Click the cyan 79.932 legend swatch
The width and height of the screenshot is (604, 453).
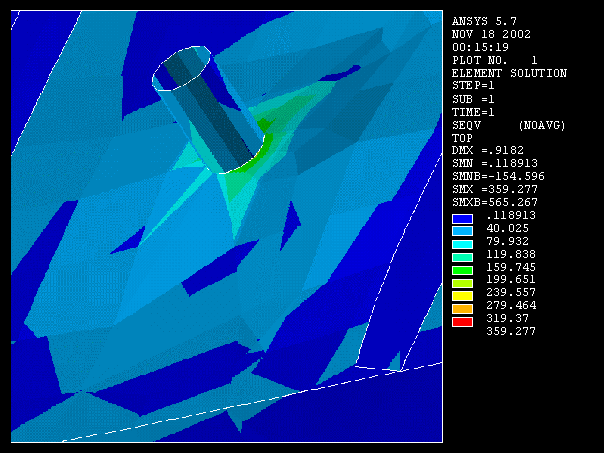[462, 244]
